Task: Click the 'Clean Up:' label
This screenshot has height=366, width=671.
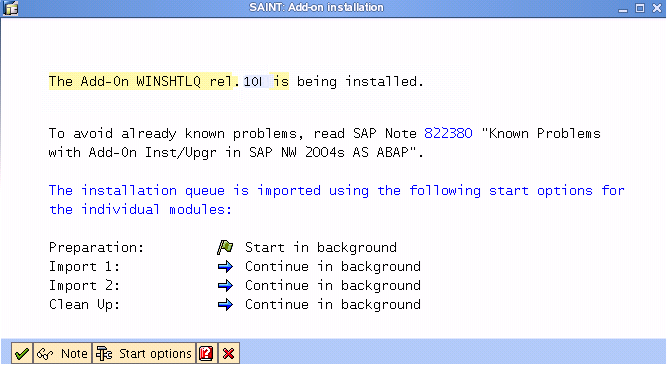Action: (84, 305)
